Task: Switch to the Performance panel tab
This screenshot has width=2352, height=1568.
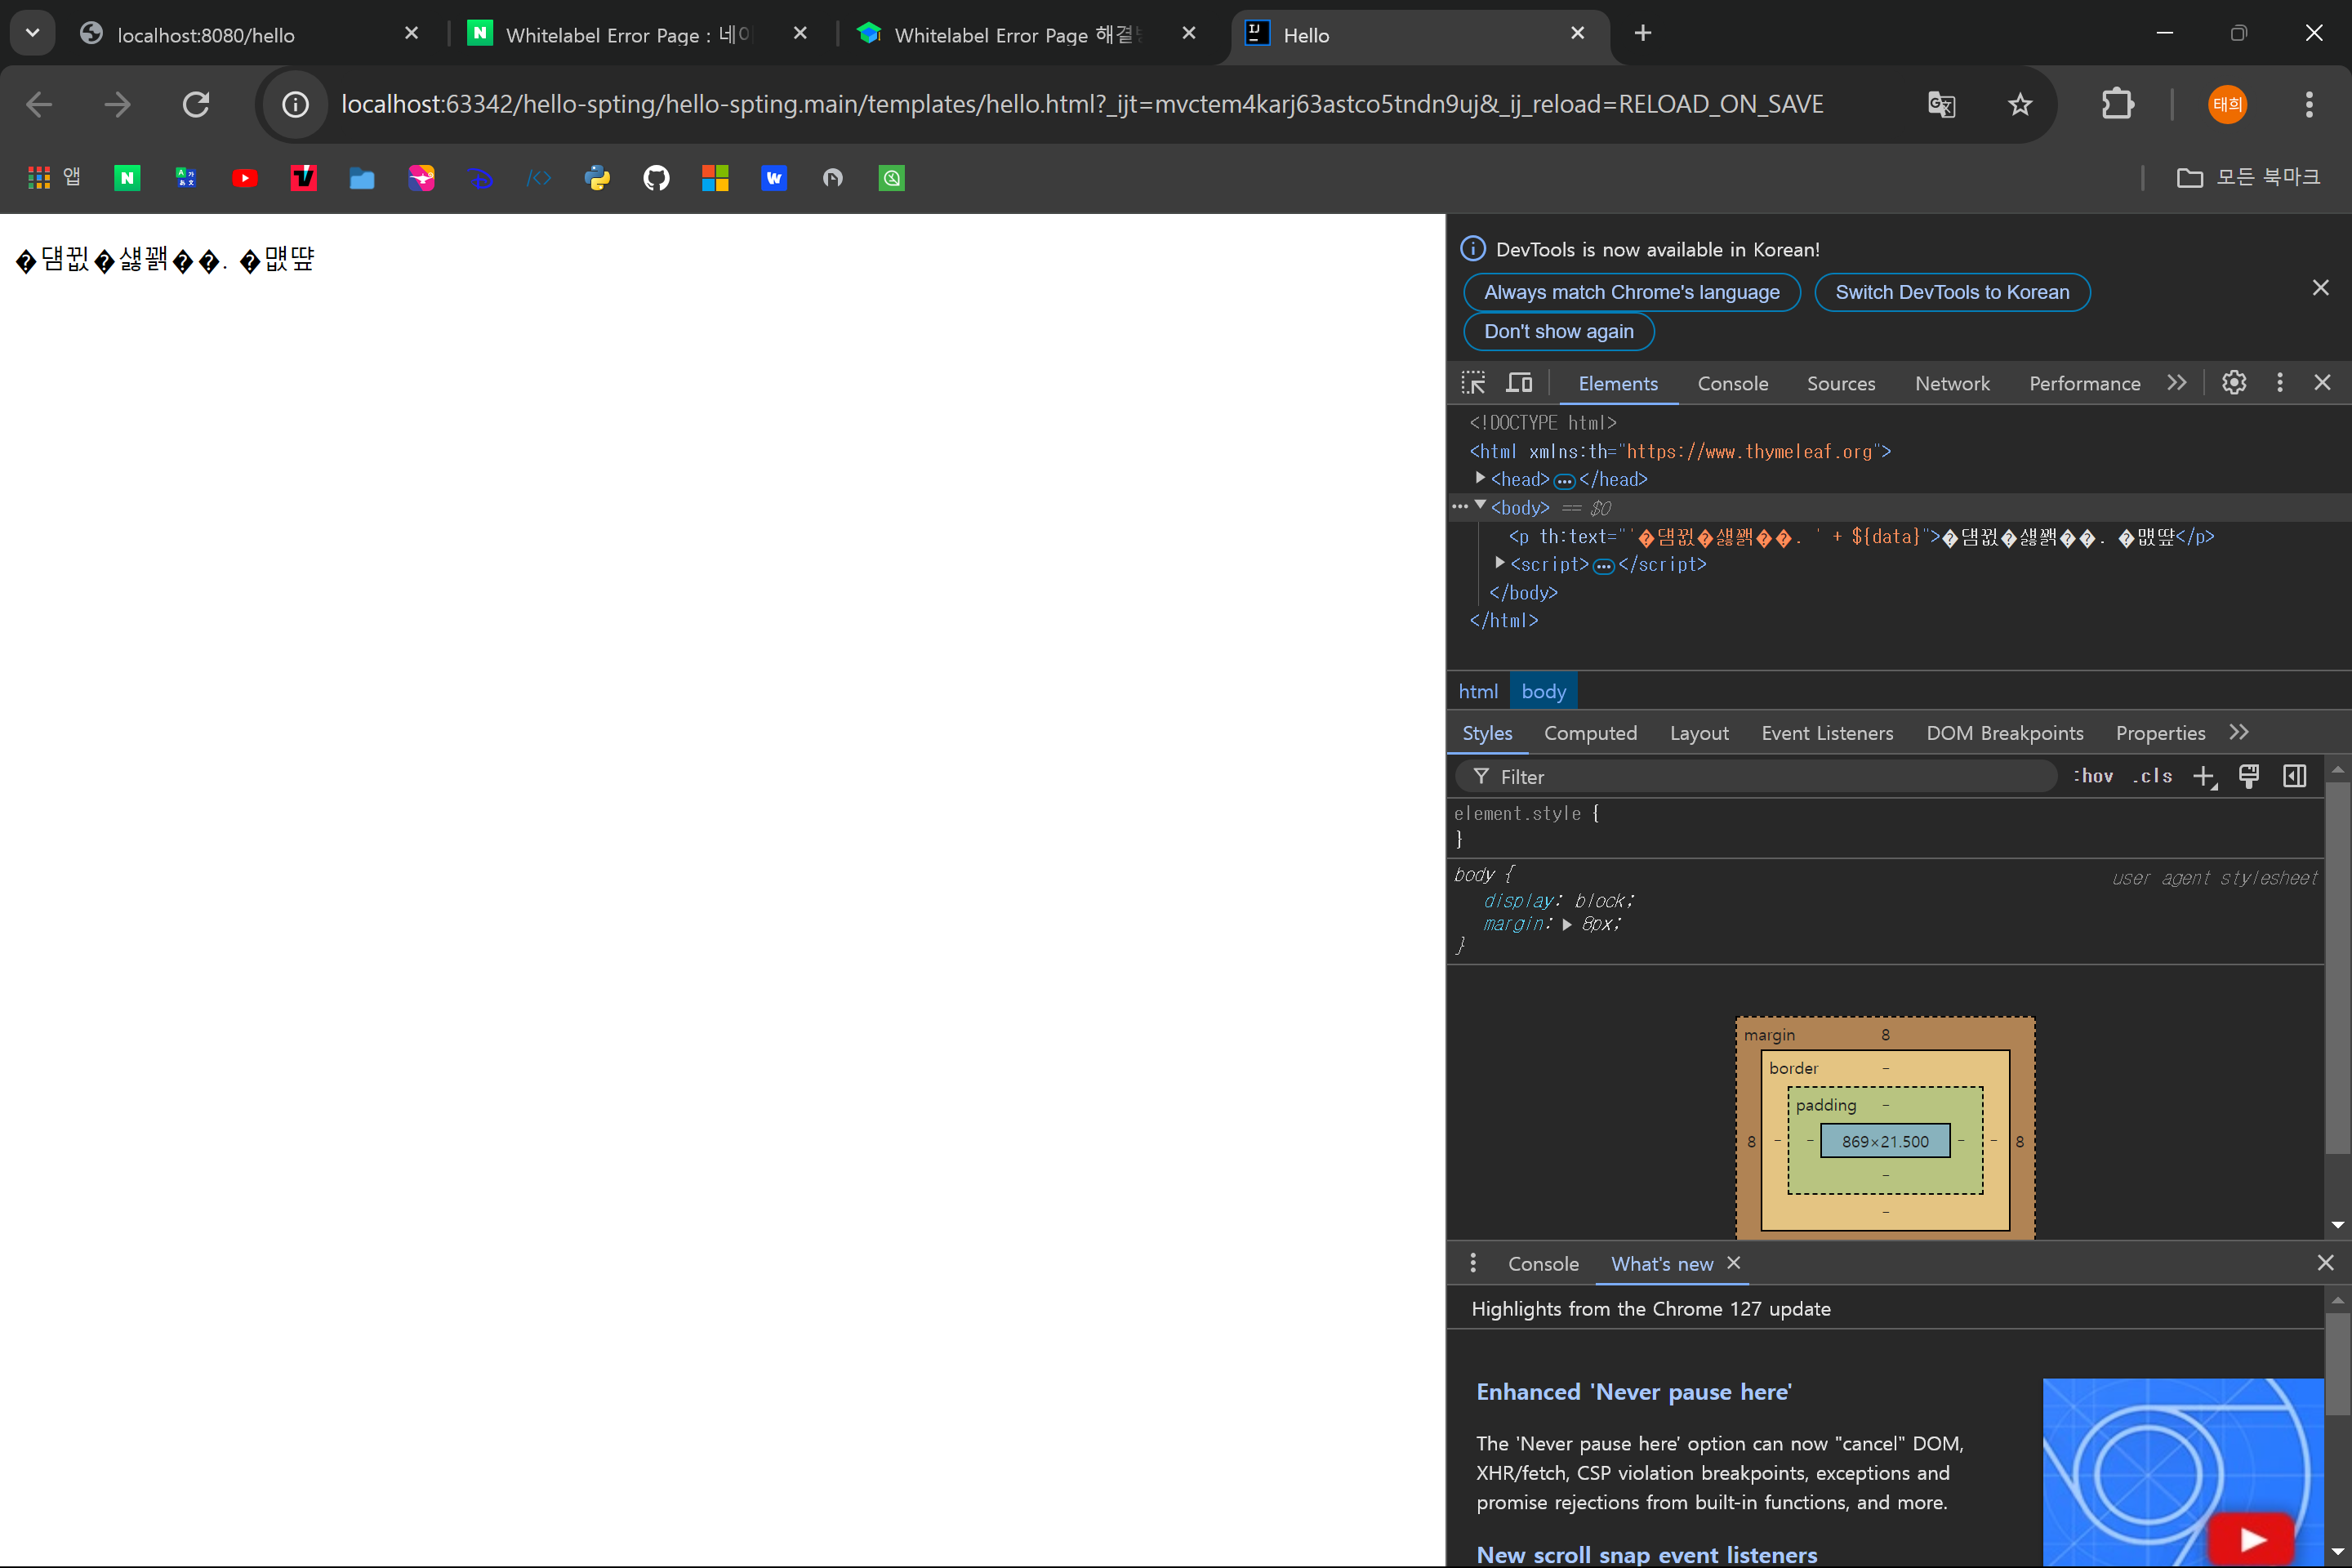Action: pyautogui.click(x=2084, y=384)
